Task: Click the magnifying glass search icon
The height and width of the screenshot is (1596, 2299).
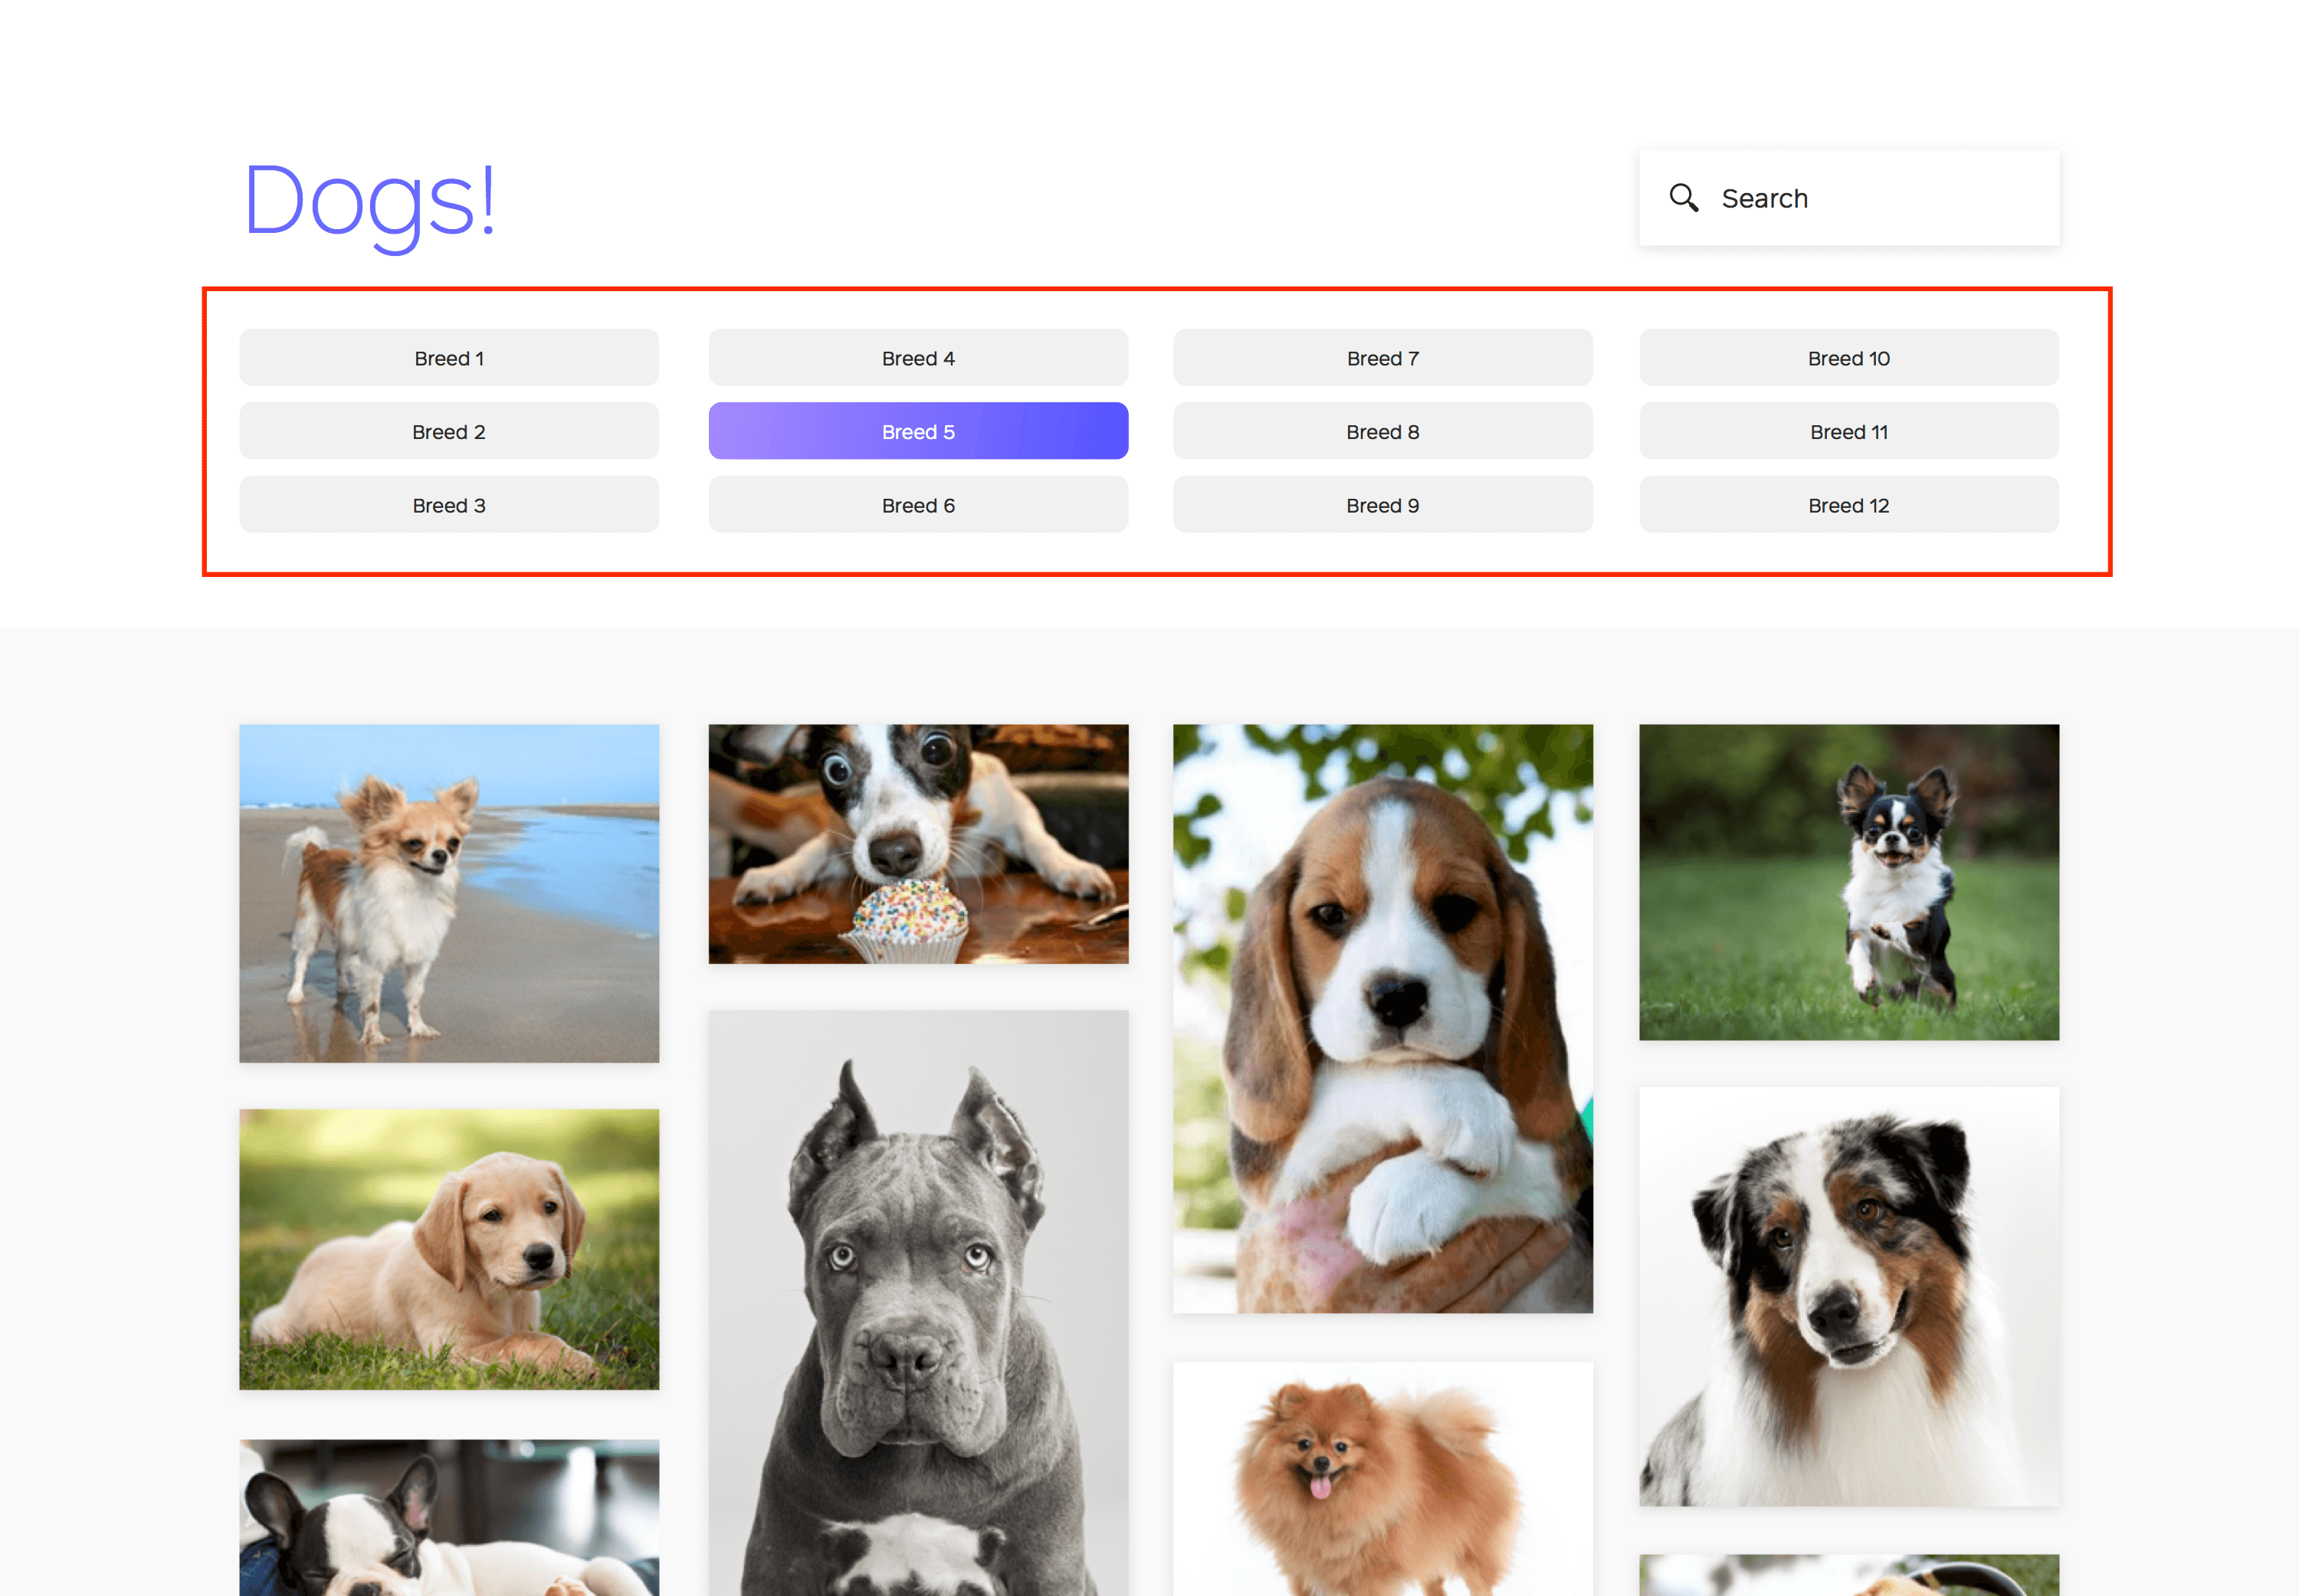Action: coord(1683,197)
